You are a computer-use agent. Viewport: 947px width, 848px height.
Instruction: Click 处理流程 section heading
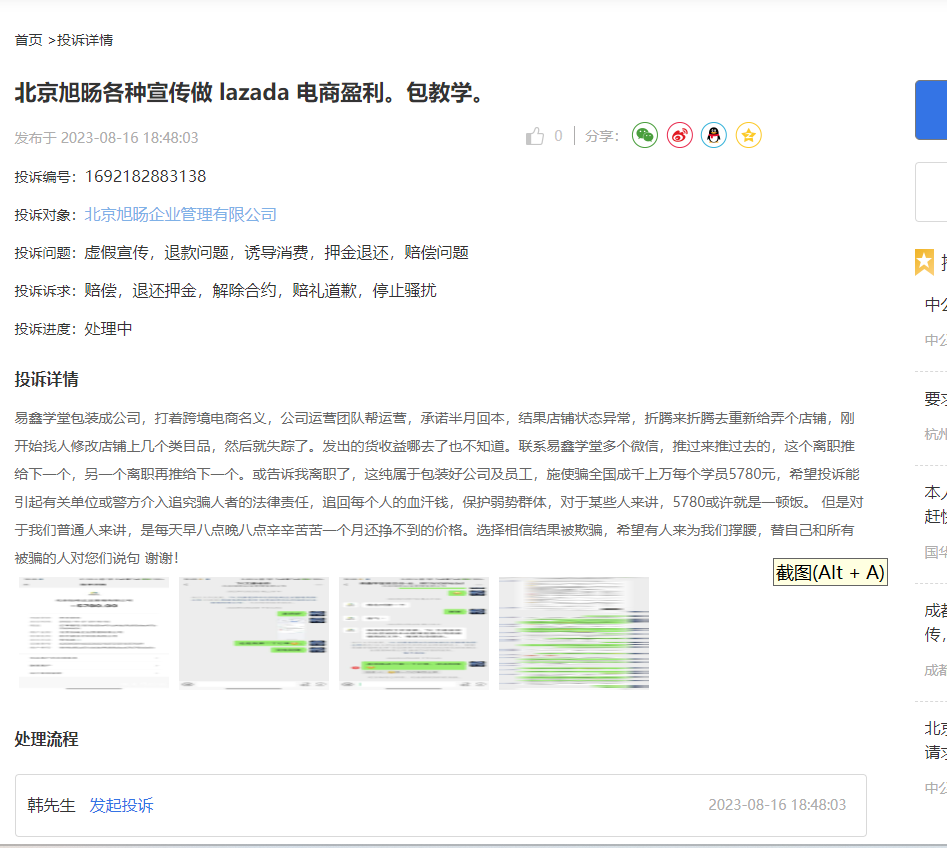(47, 739)
